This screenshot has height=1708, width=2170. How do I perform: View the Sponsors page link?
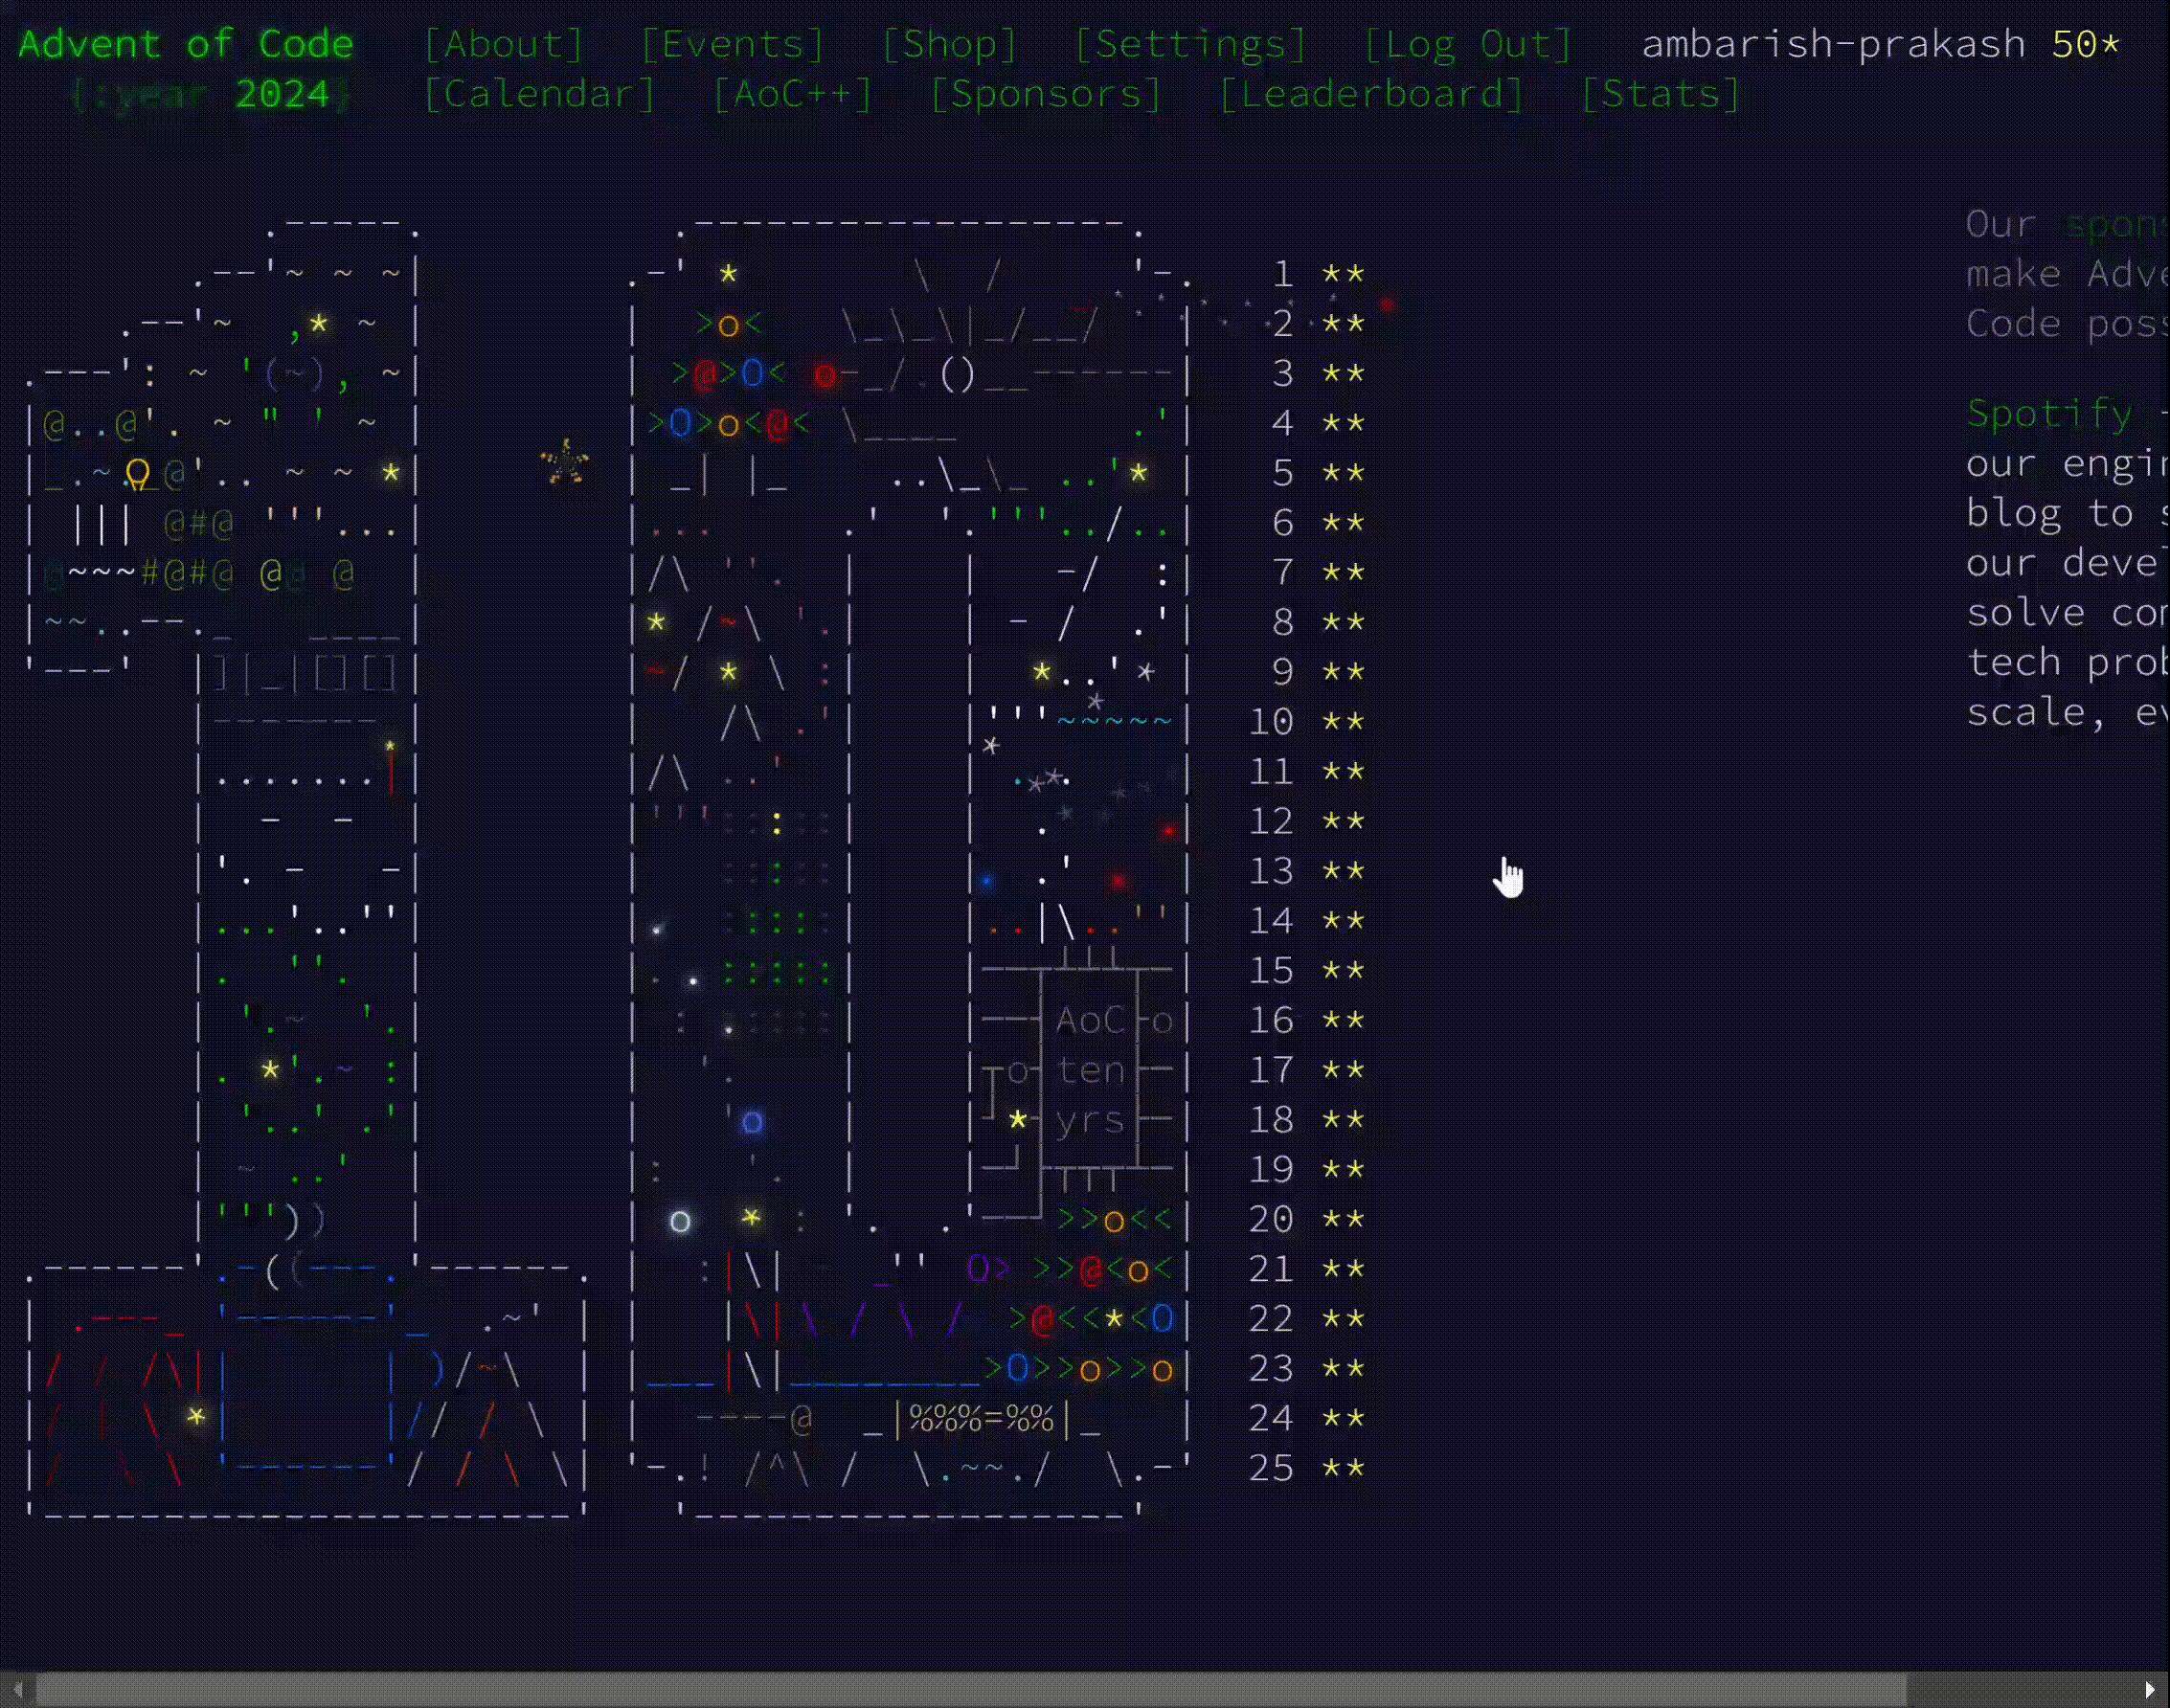click(x=1045, y=94)
